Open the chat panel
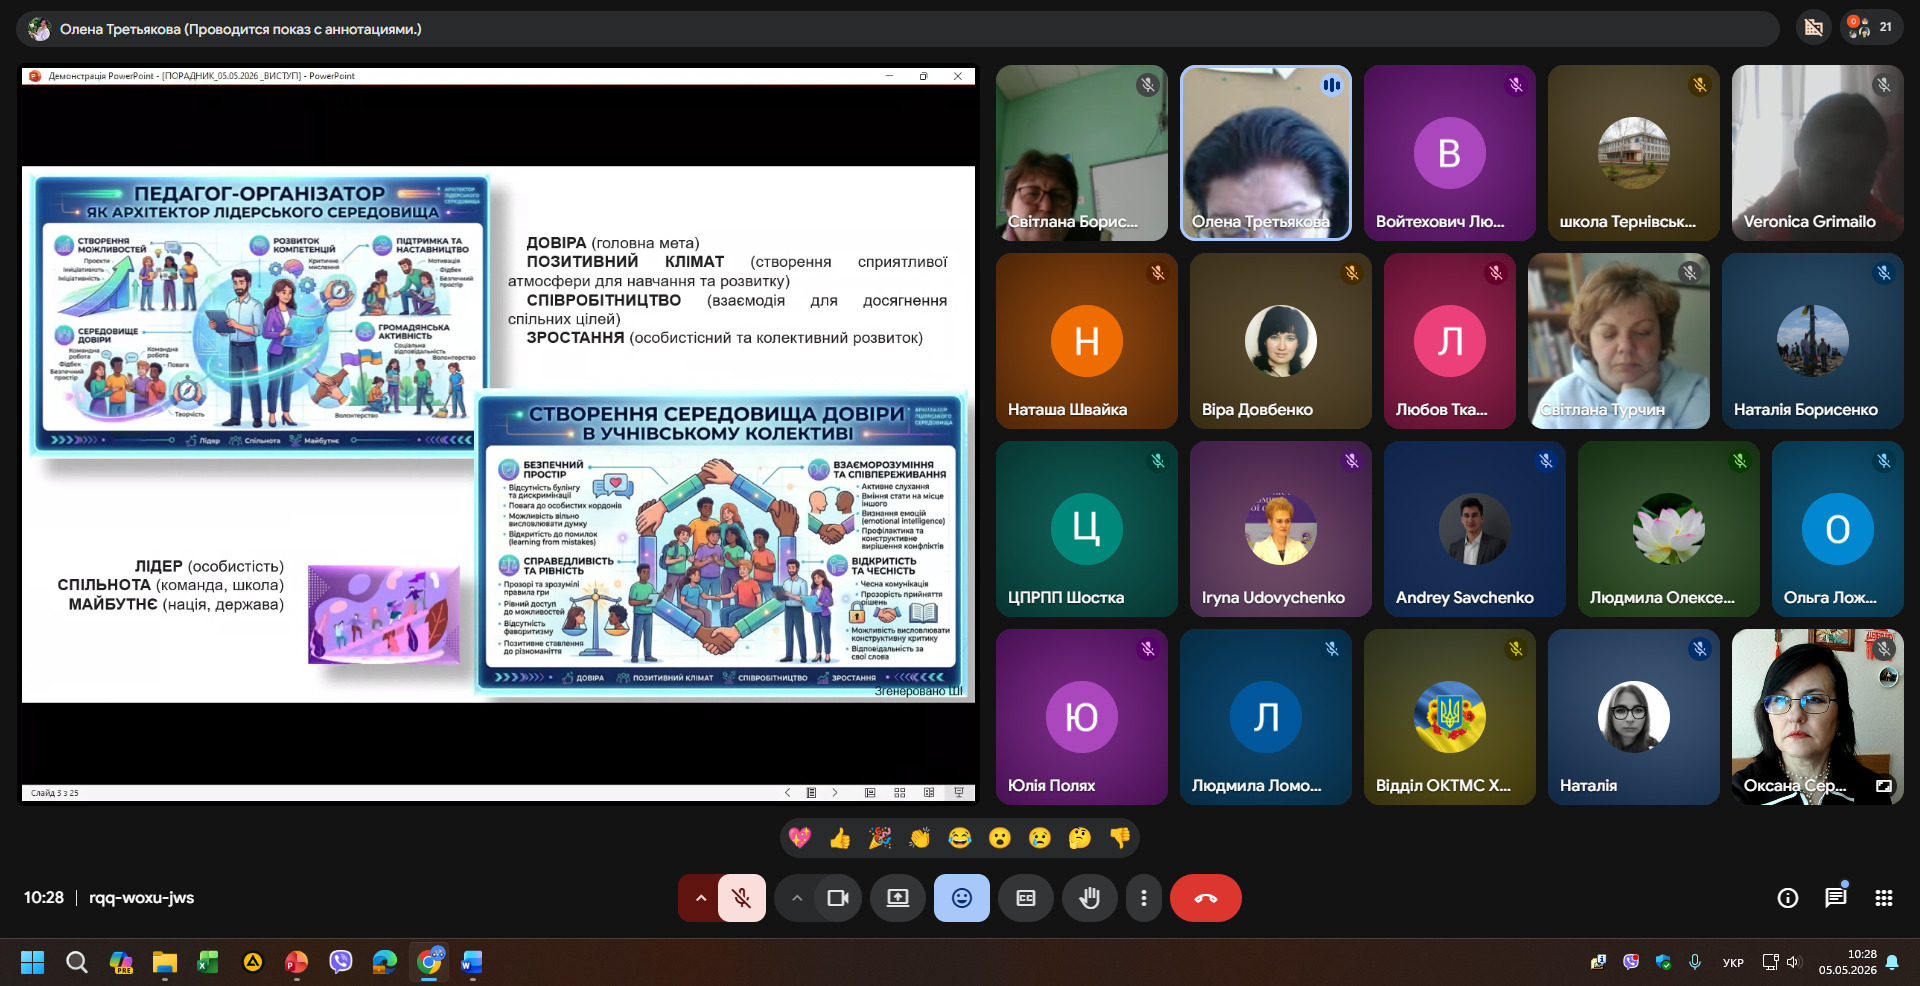This screenshot has width=1920, height=986. pos(1836,898)
